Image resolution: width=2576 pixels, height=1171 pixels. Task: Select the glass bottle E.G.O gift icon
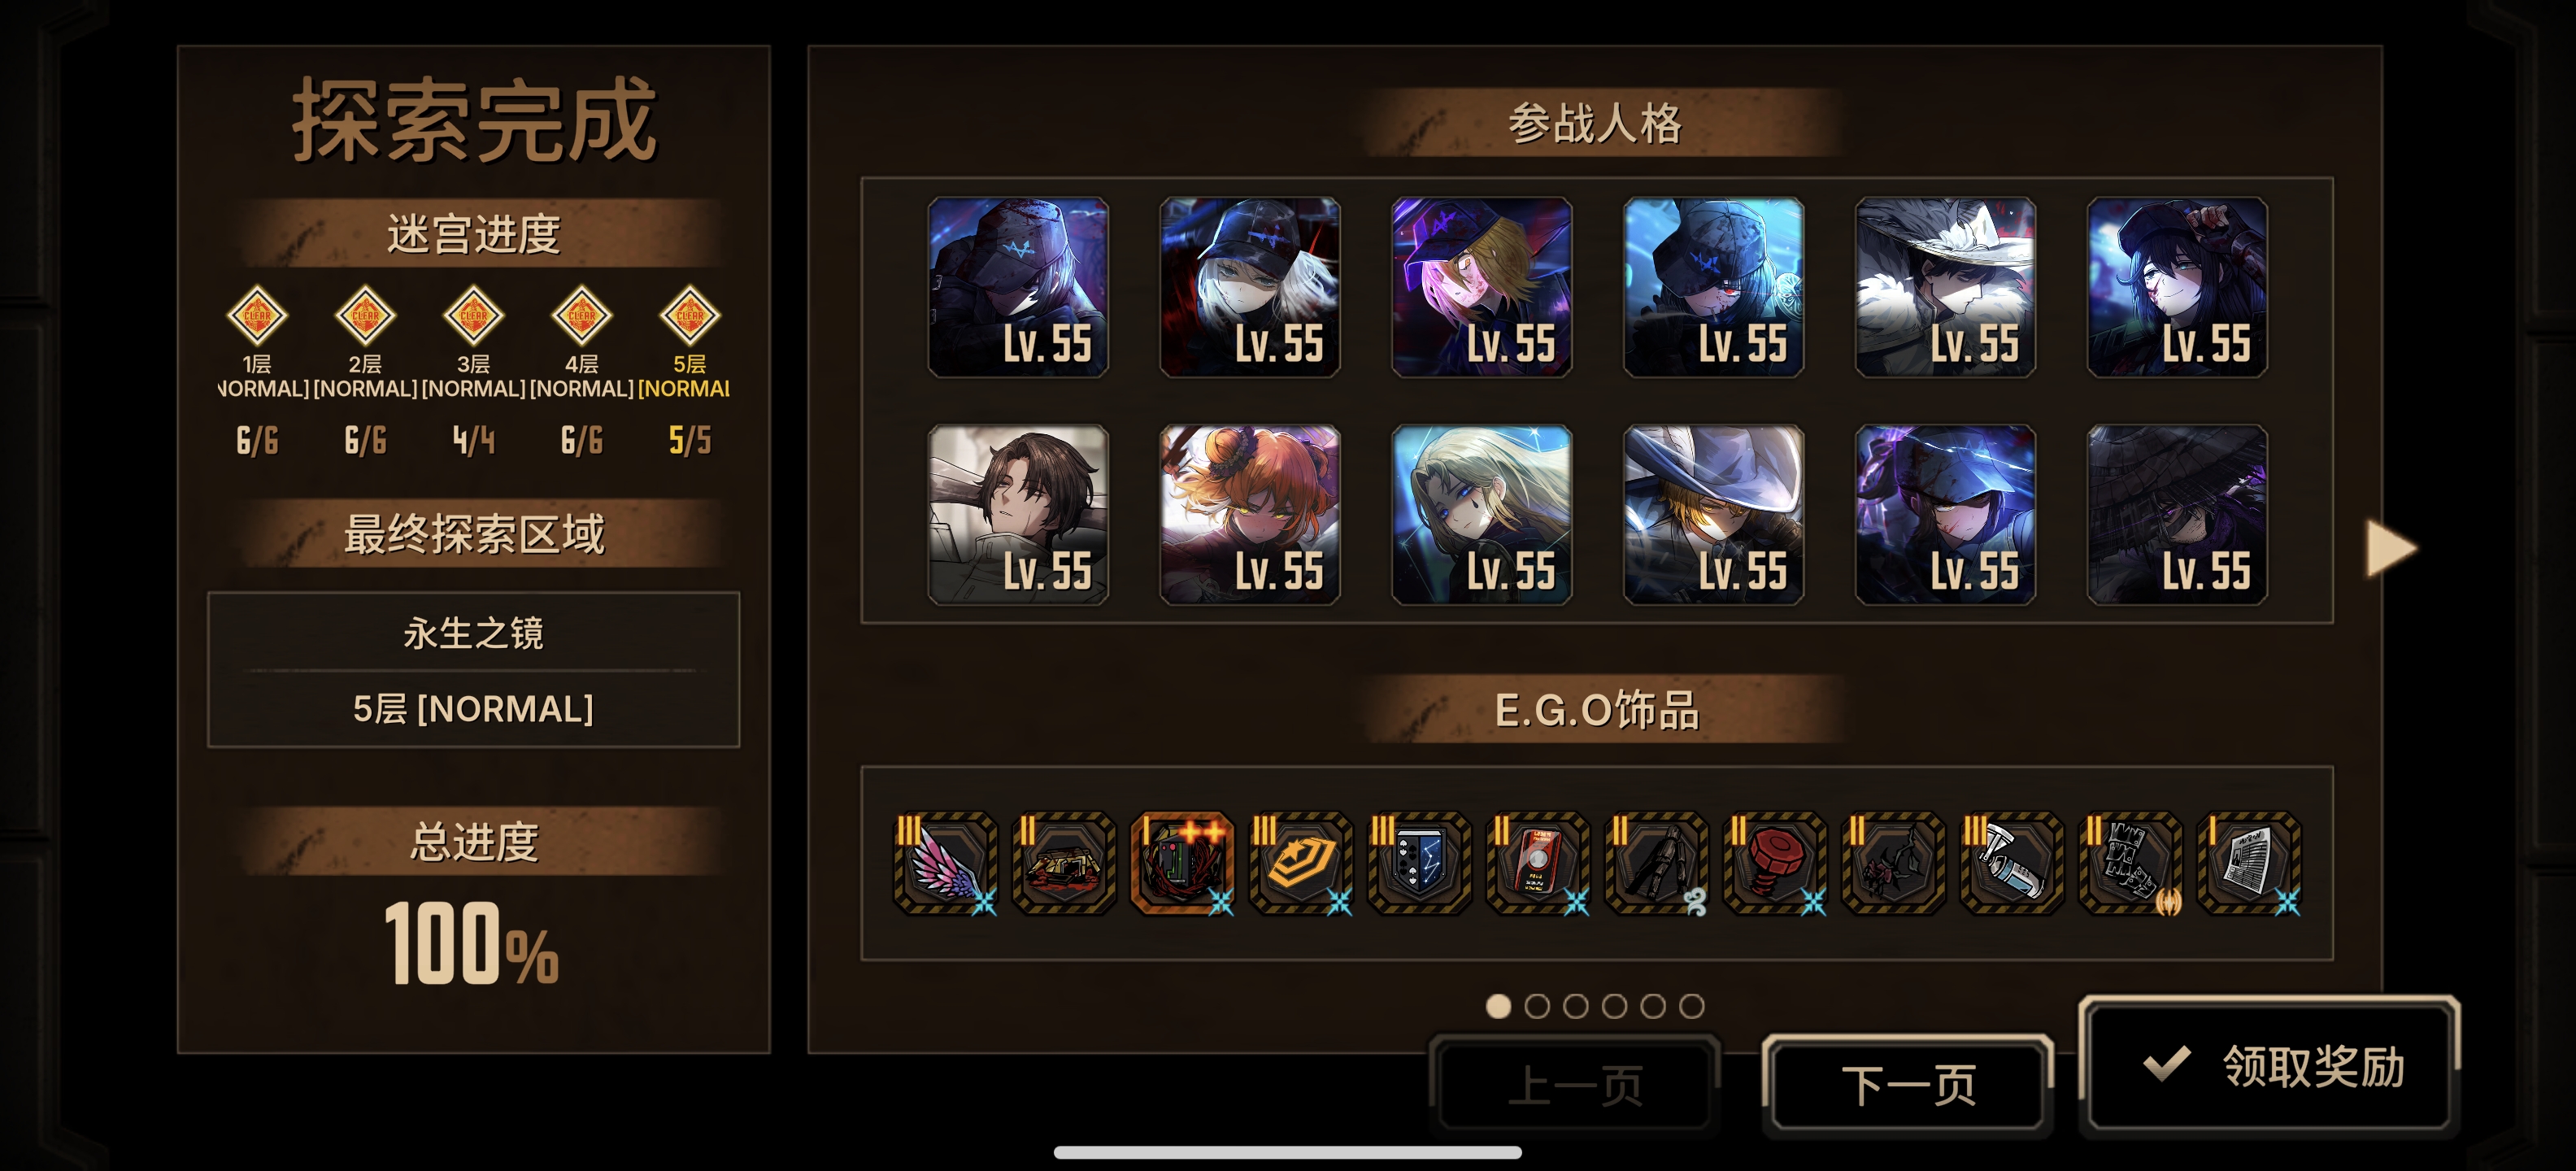tap(2012, 863)
